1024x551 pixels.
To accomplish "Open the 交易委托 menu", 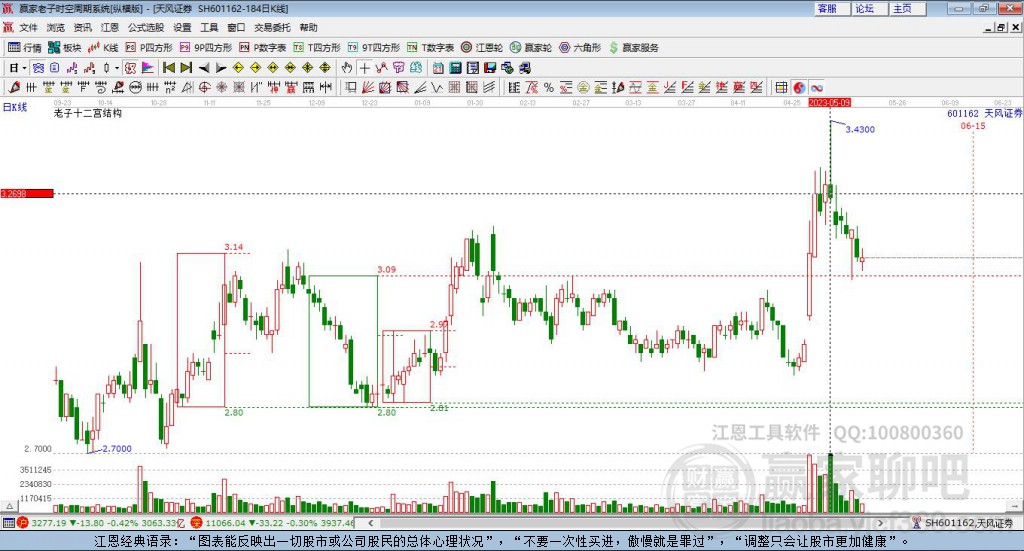I will [272, 27].
